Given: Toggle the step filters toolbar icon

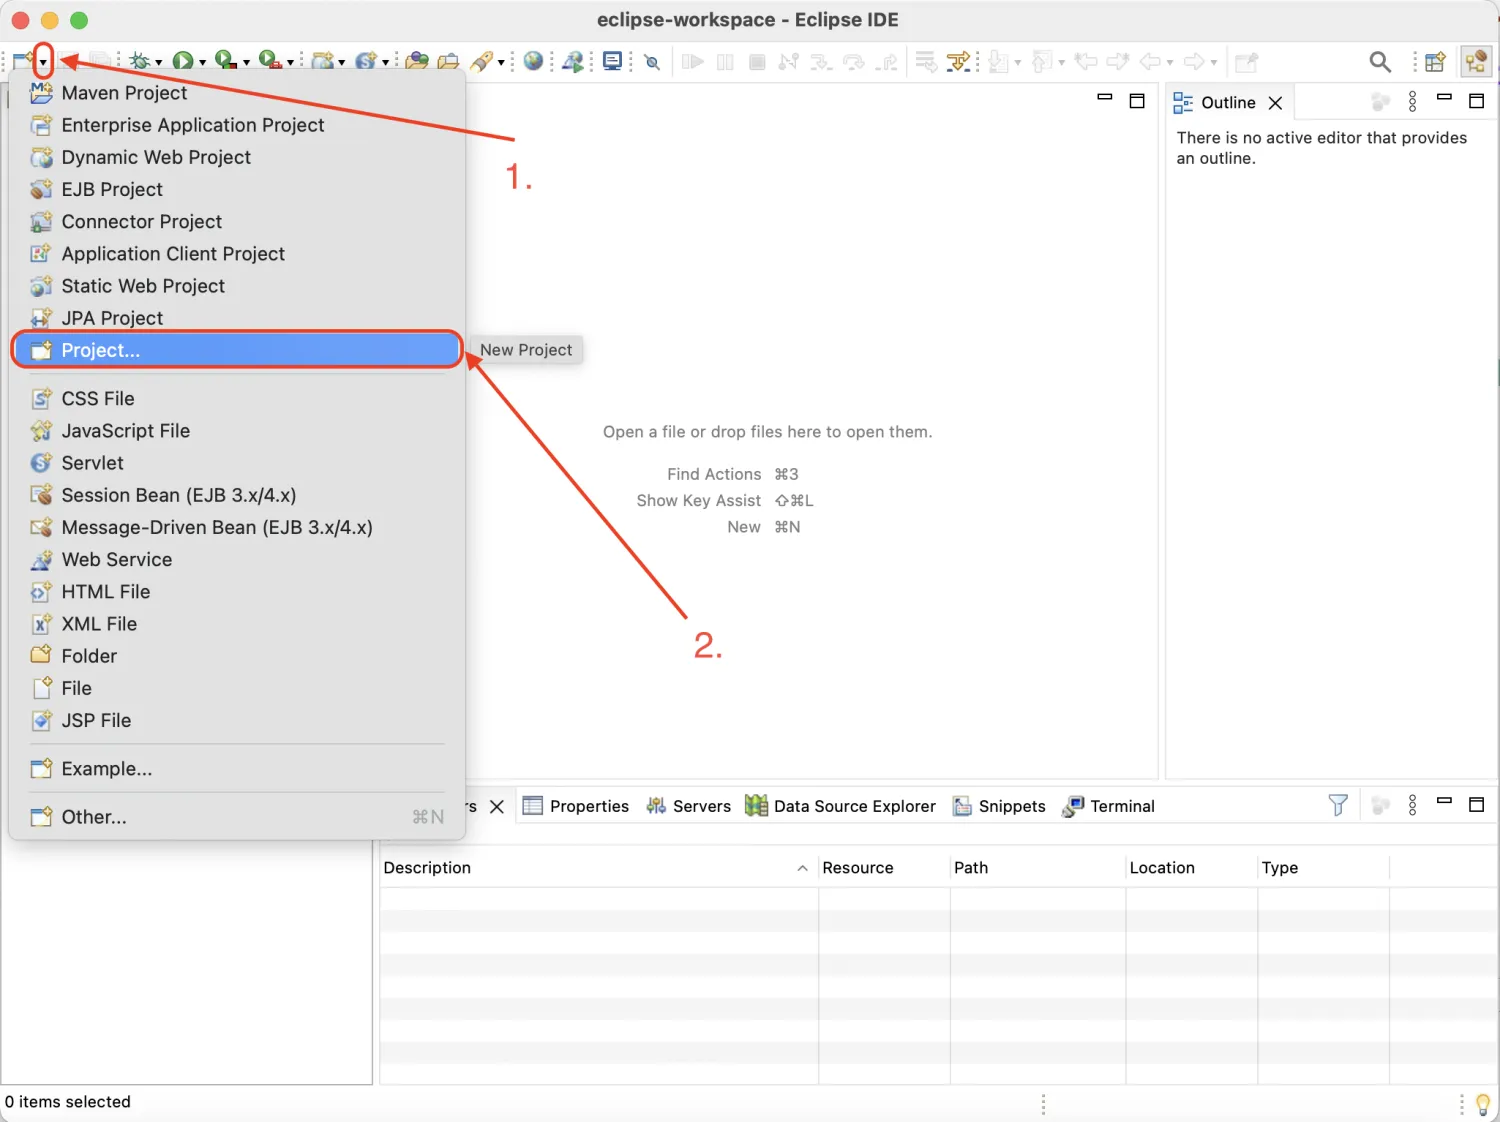Looking at the screenshot, I should (959, 62).
